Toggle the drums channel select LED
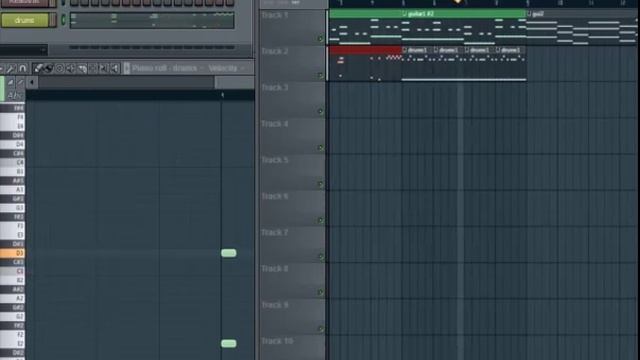Image resolution: width=640 pixels, height=360 pixels. point(63,20)
